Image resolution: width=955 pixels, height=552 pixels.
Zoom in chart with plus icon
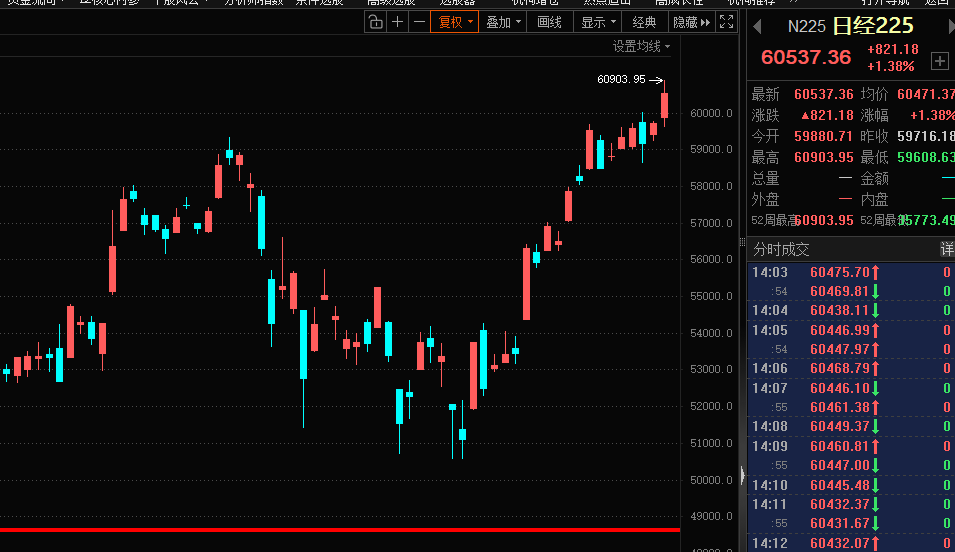(x=398, y=22)
